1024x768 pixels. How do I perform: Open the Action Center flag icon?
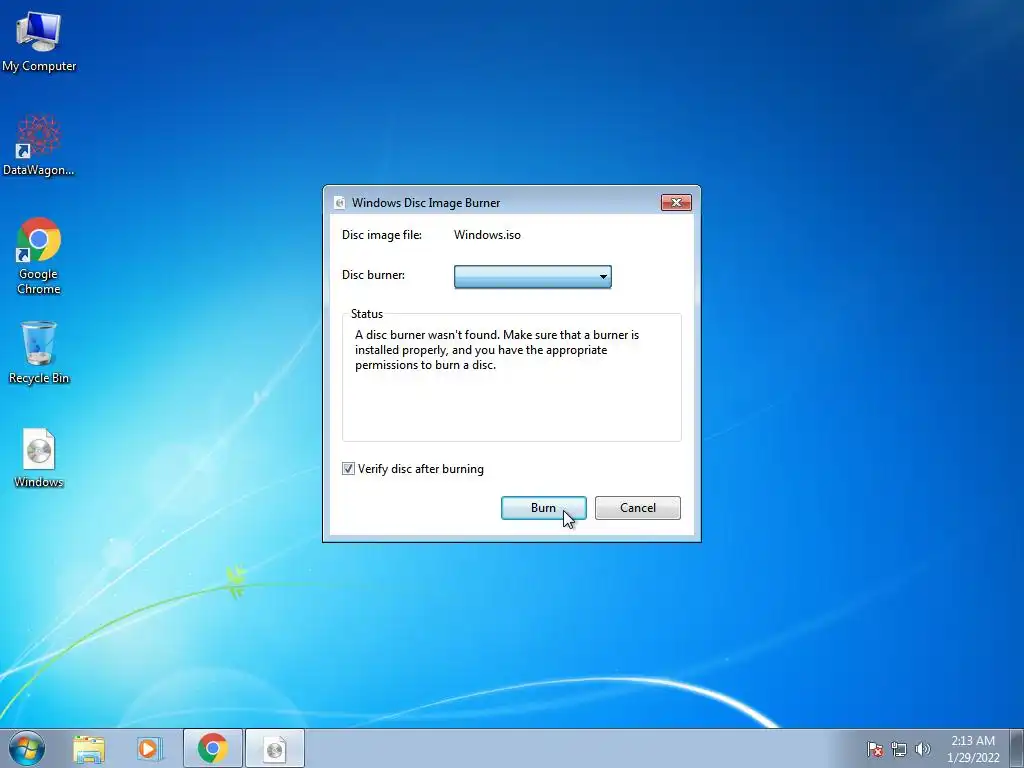[875, 749]
